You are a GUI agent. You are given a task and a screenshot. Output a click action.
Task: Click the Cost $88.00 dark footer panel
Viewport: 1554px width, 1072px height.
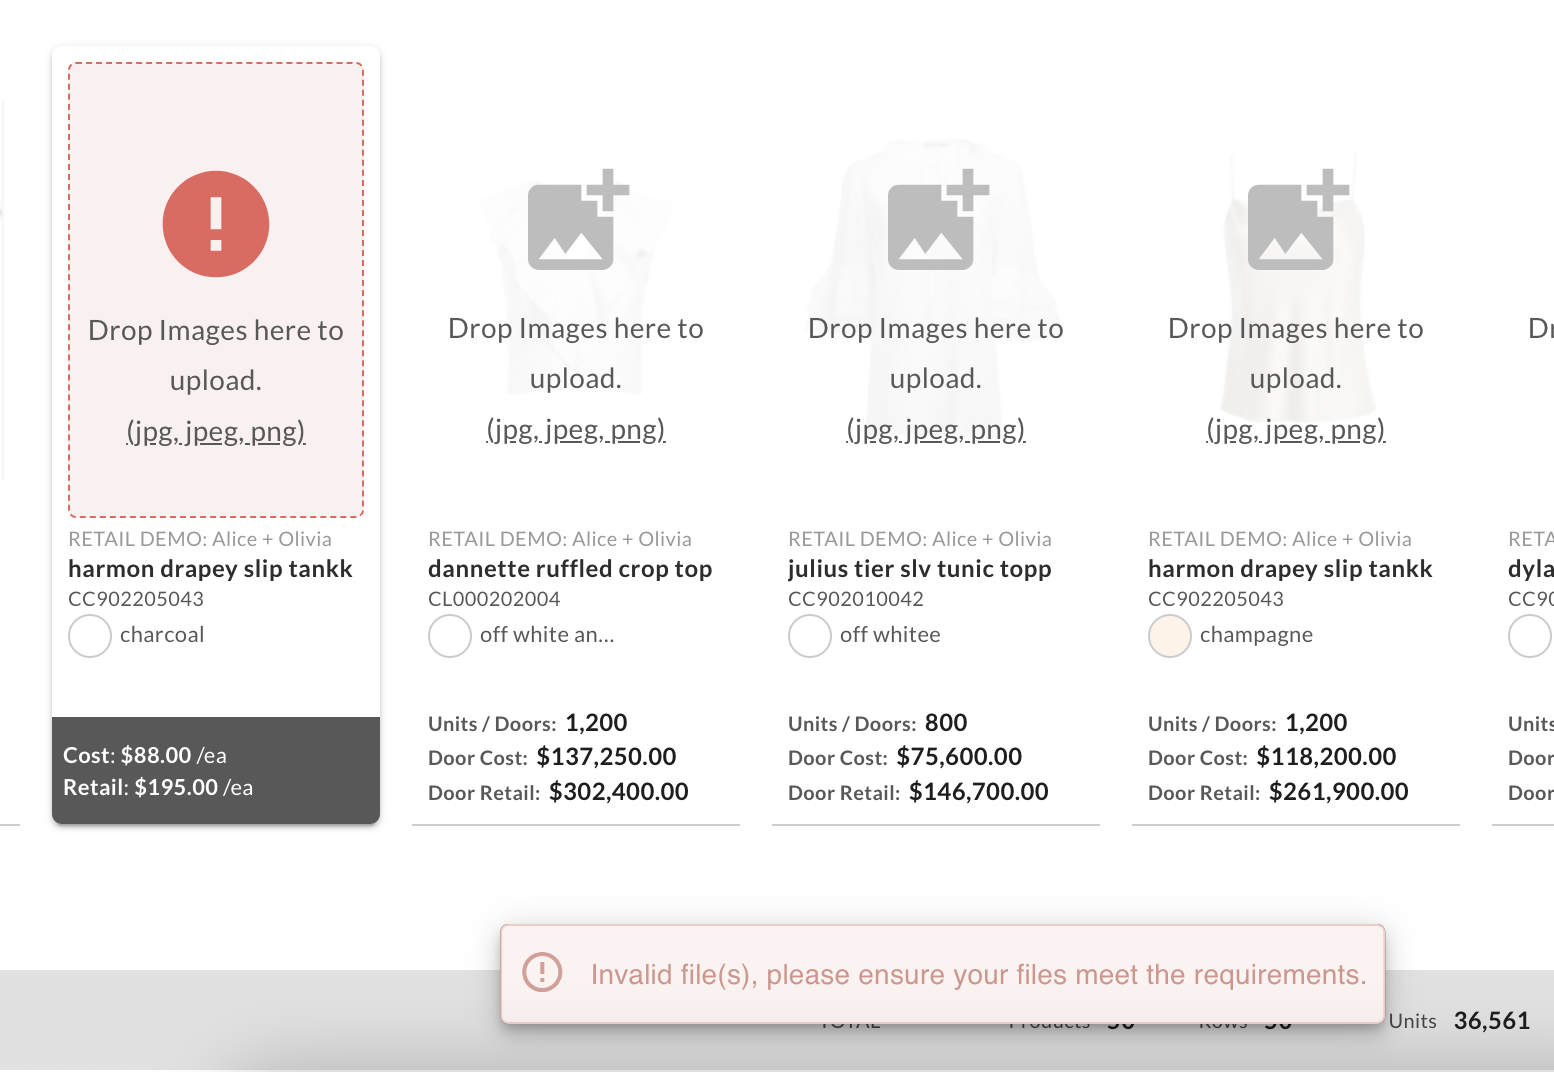point(216,771)
